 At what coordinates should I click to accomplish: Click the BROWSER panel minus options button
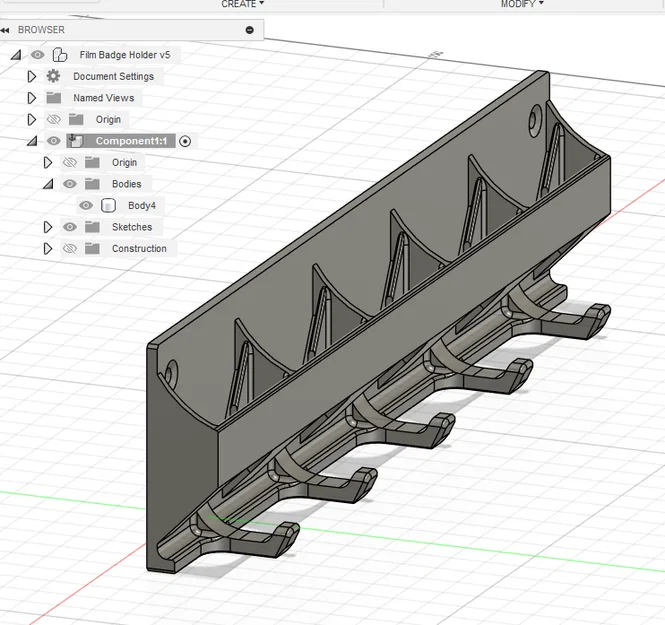[249, 30]
